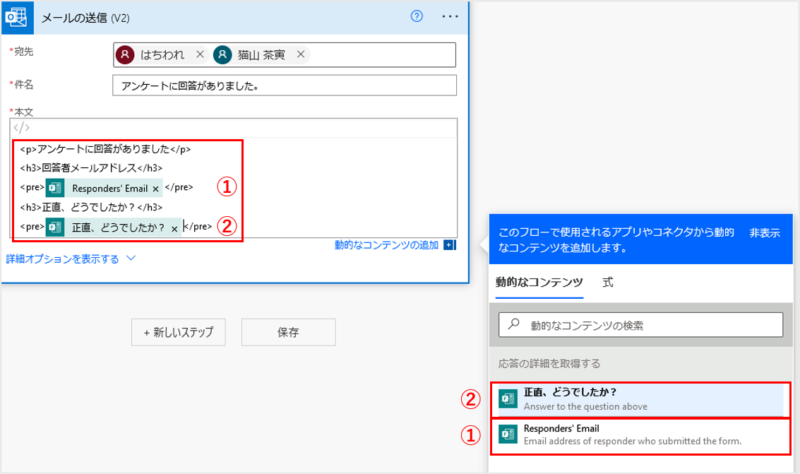The image size is (800, 474).
Task: Toggle the code view </> icon
Action: tap(22, 128)
